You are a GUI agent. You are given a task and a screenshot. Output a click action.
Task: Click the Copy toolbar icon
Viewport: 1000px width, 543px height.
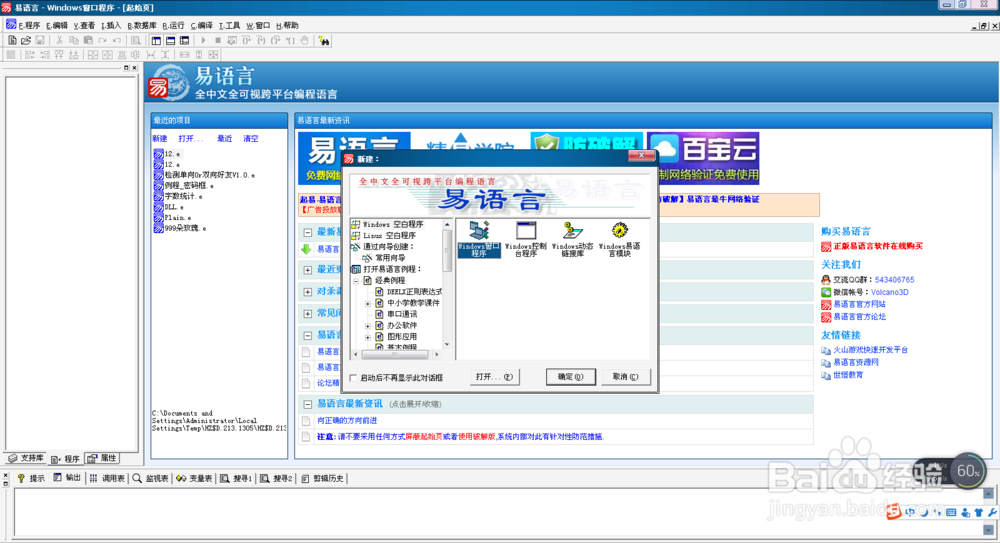[73, 40]
